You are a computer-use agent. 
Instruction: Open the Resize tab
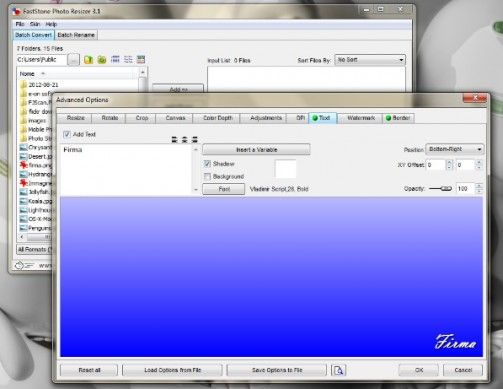[x=75, y=118]
